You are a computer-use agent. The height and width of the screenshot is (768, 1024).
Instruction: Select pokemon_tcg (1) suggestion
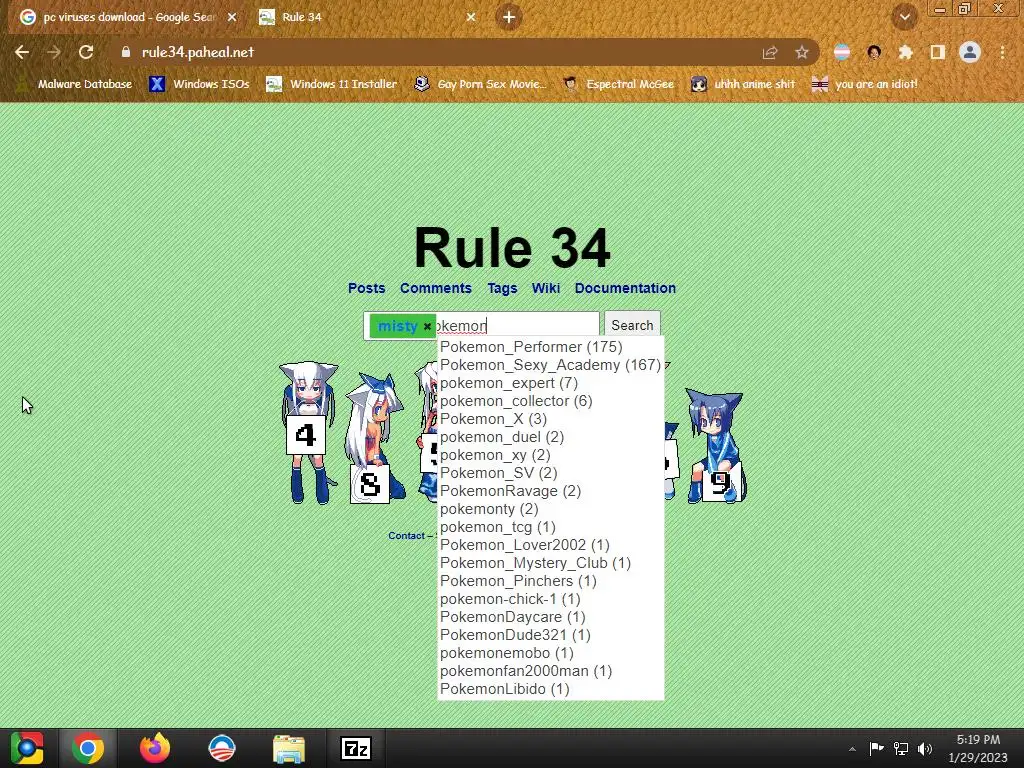551,527
